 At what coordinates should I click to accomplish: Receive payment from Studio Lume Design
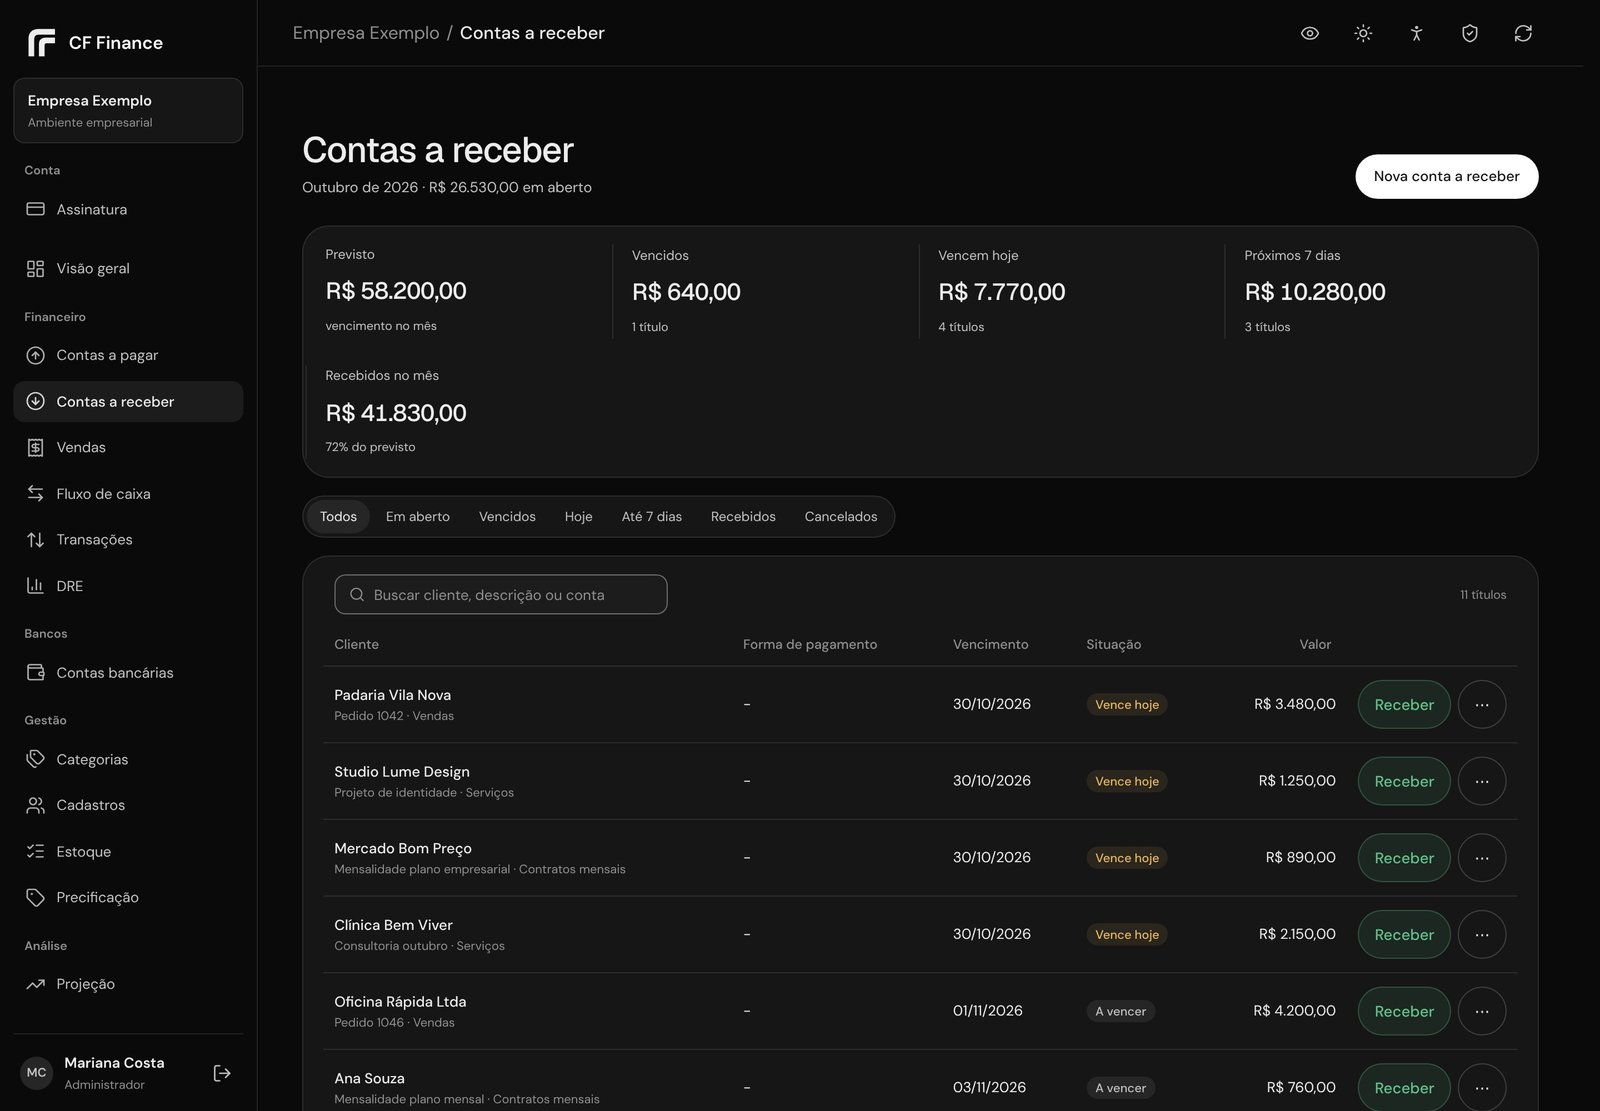(x=1404, y=781)
